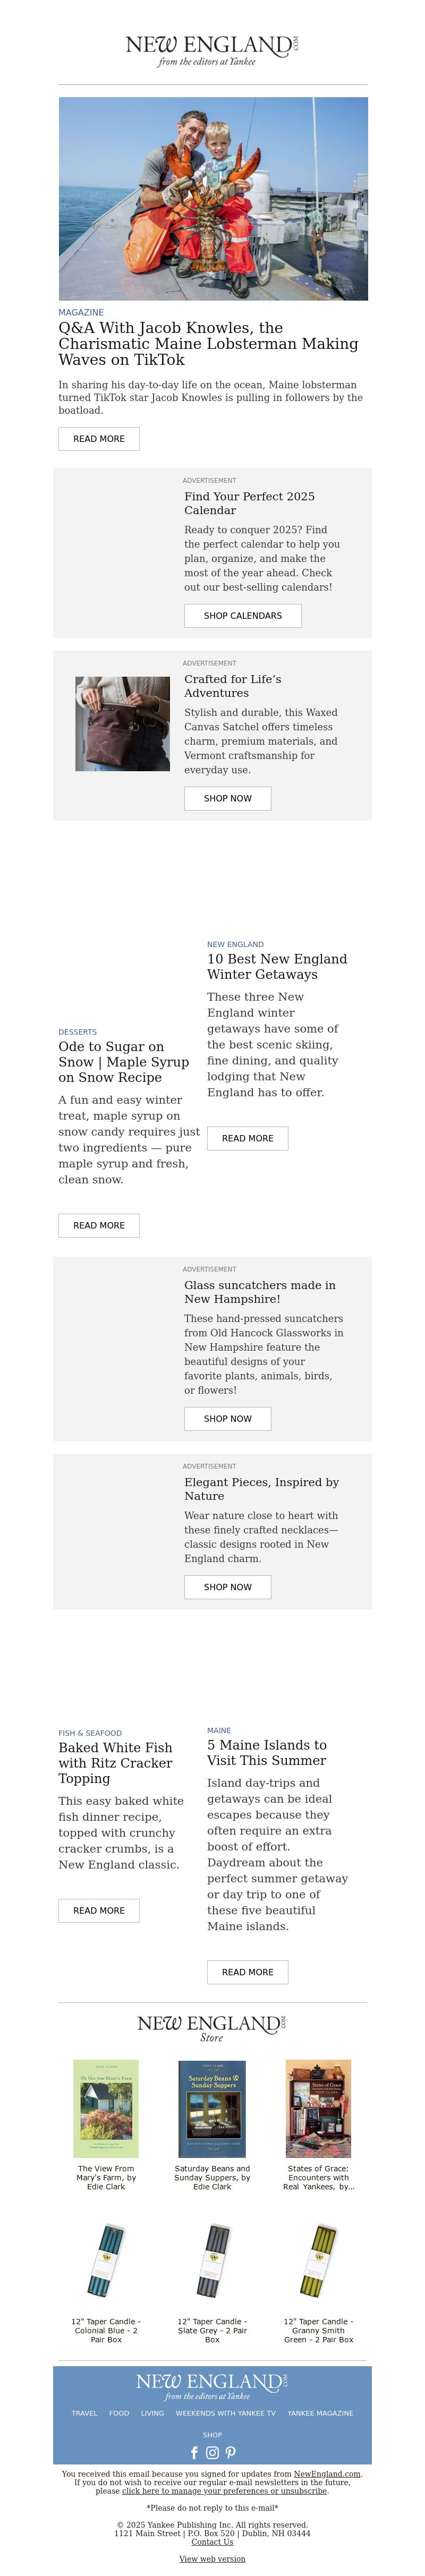
Task: Open the Facebook icon in footer
Action: click(x=194, y=2452)
